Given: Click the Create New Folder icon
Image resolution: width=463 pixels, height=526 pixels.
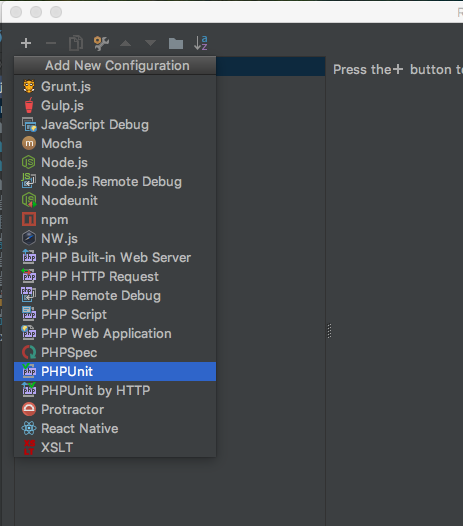Looking at the screenshot, I should tap(175, 43).
